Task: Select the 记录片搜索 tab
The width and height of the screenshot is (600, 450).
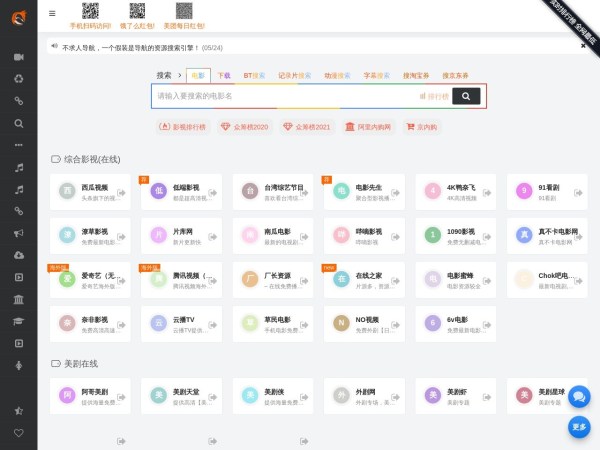Action: [x=294, y=75]
